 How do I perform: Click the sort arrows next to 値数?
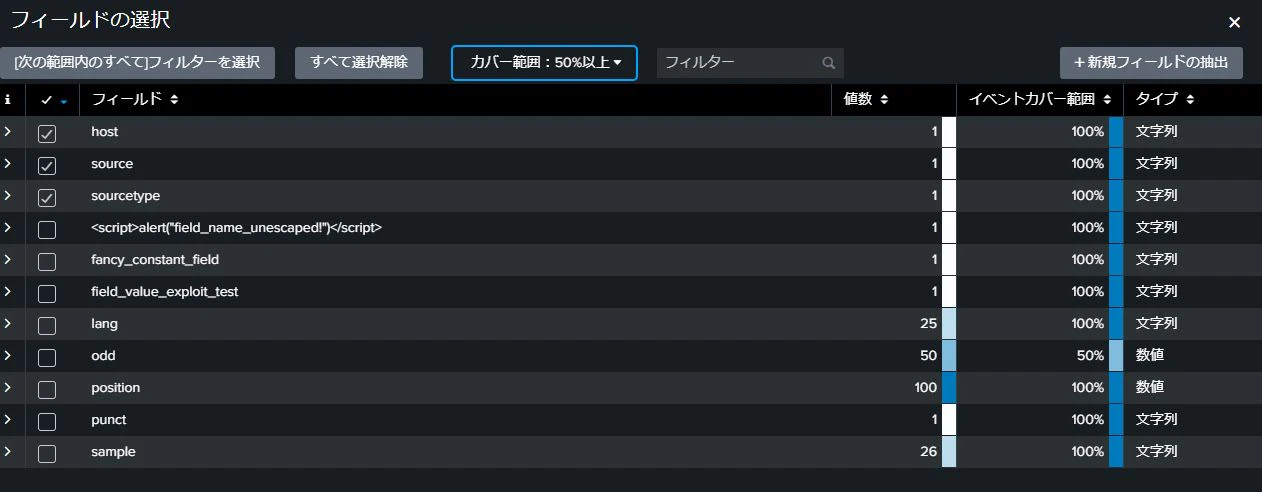[884, 100]
